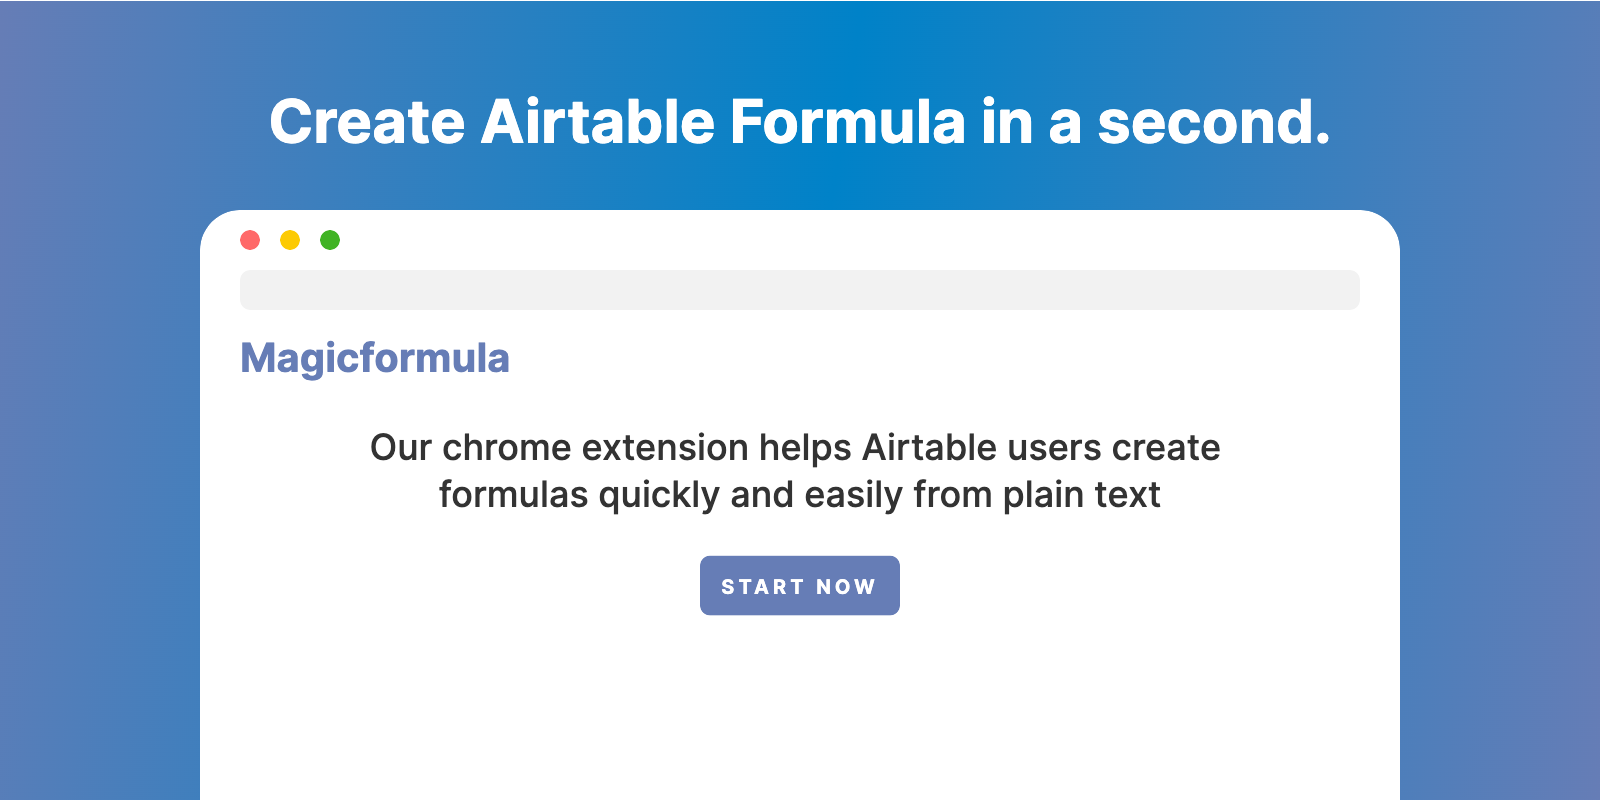Open the Magicformula logo link

pos(375,358)
